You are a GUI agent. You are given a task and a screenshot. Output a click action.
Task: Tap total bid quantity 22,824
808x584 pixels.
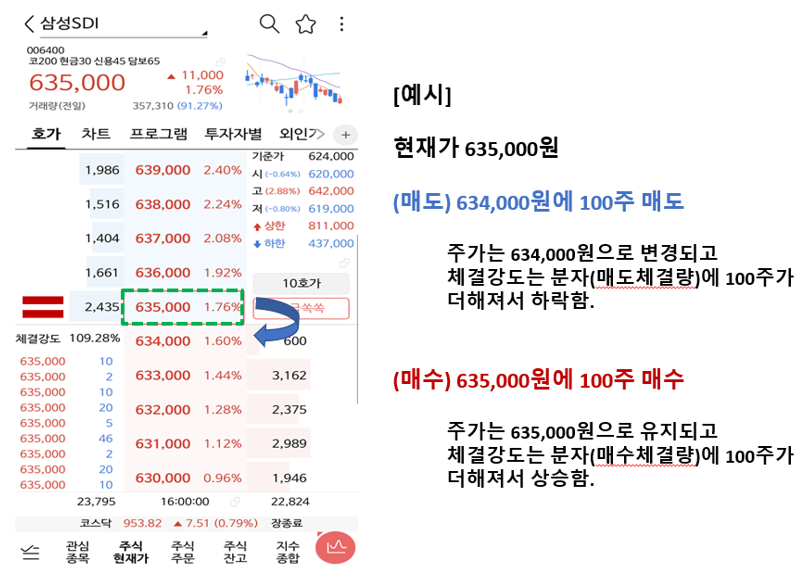[290, 502]
